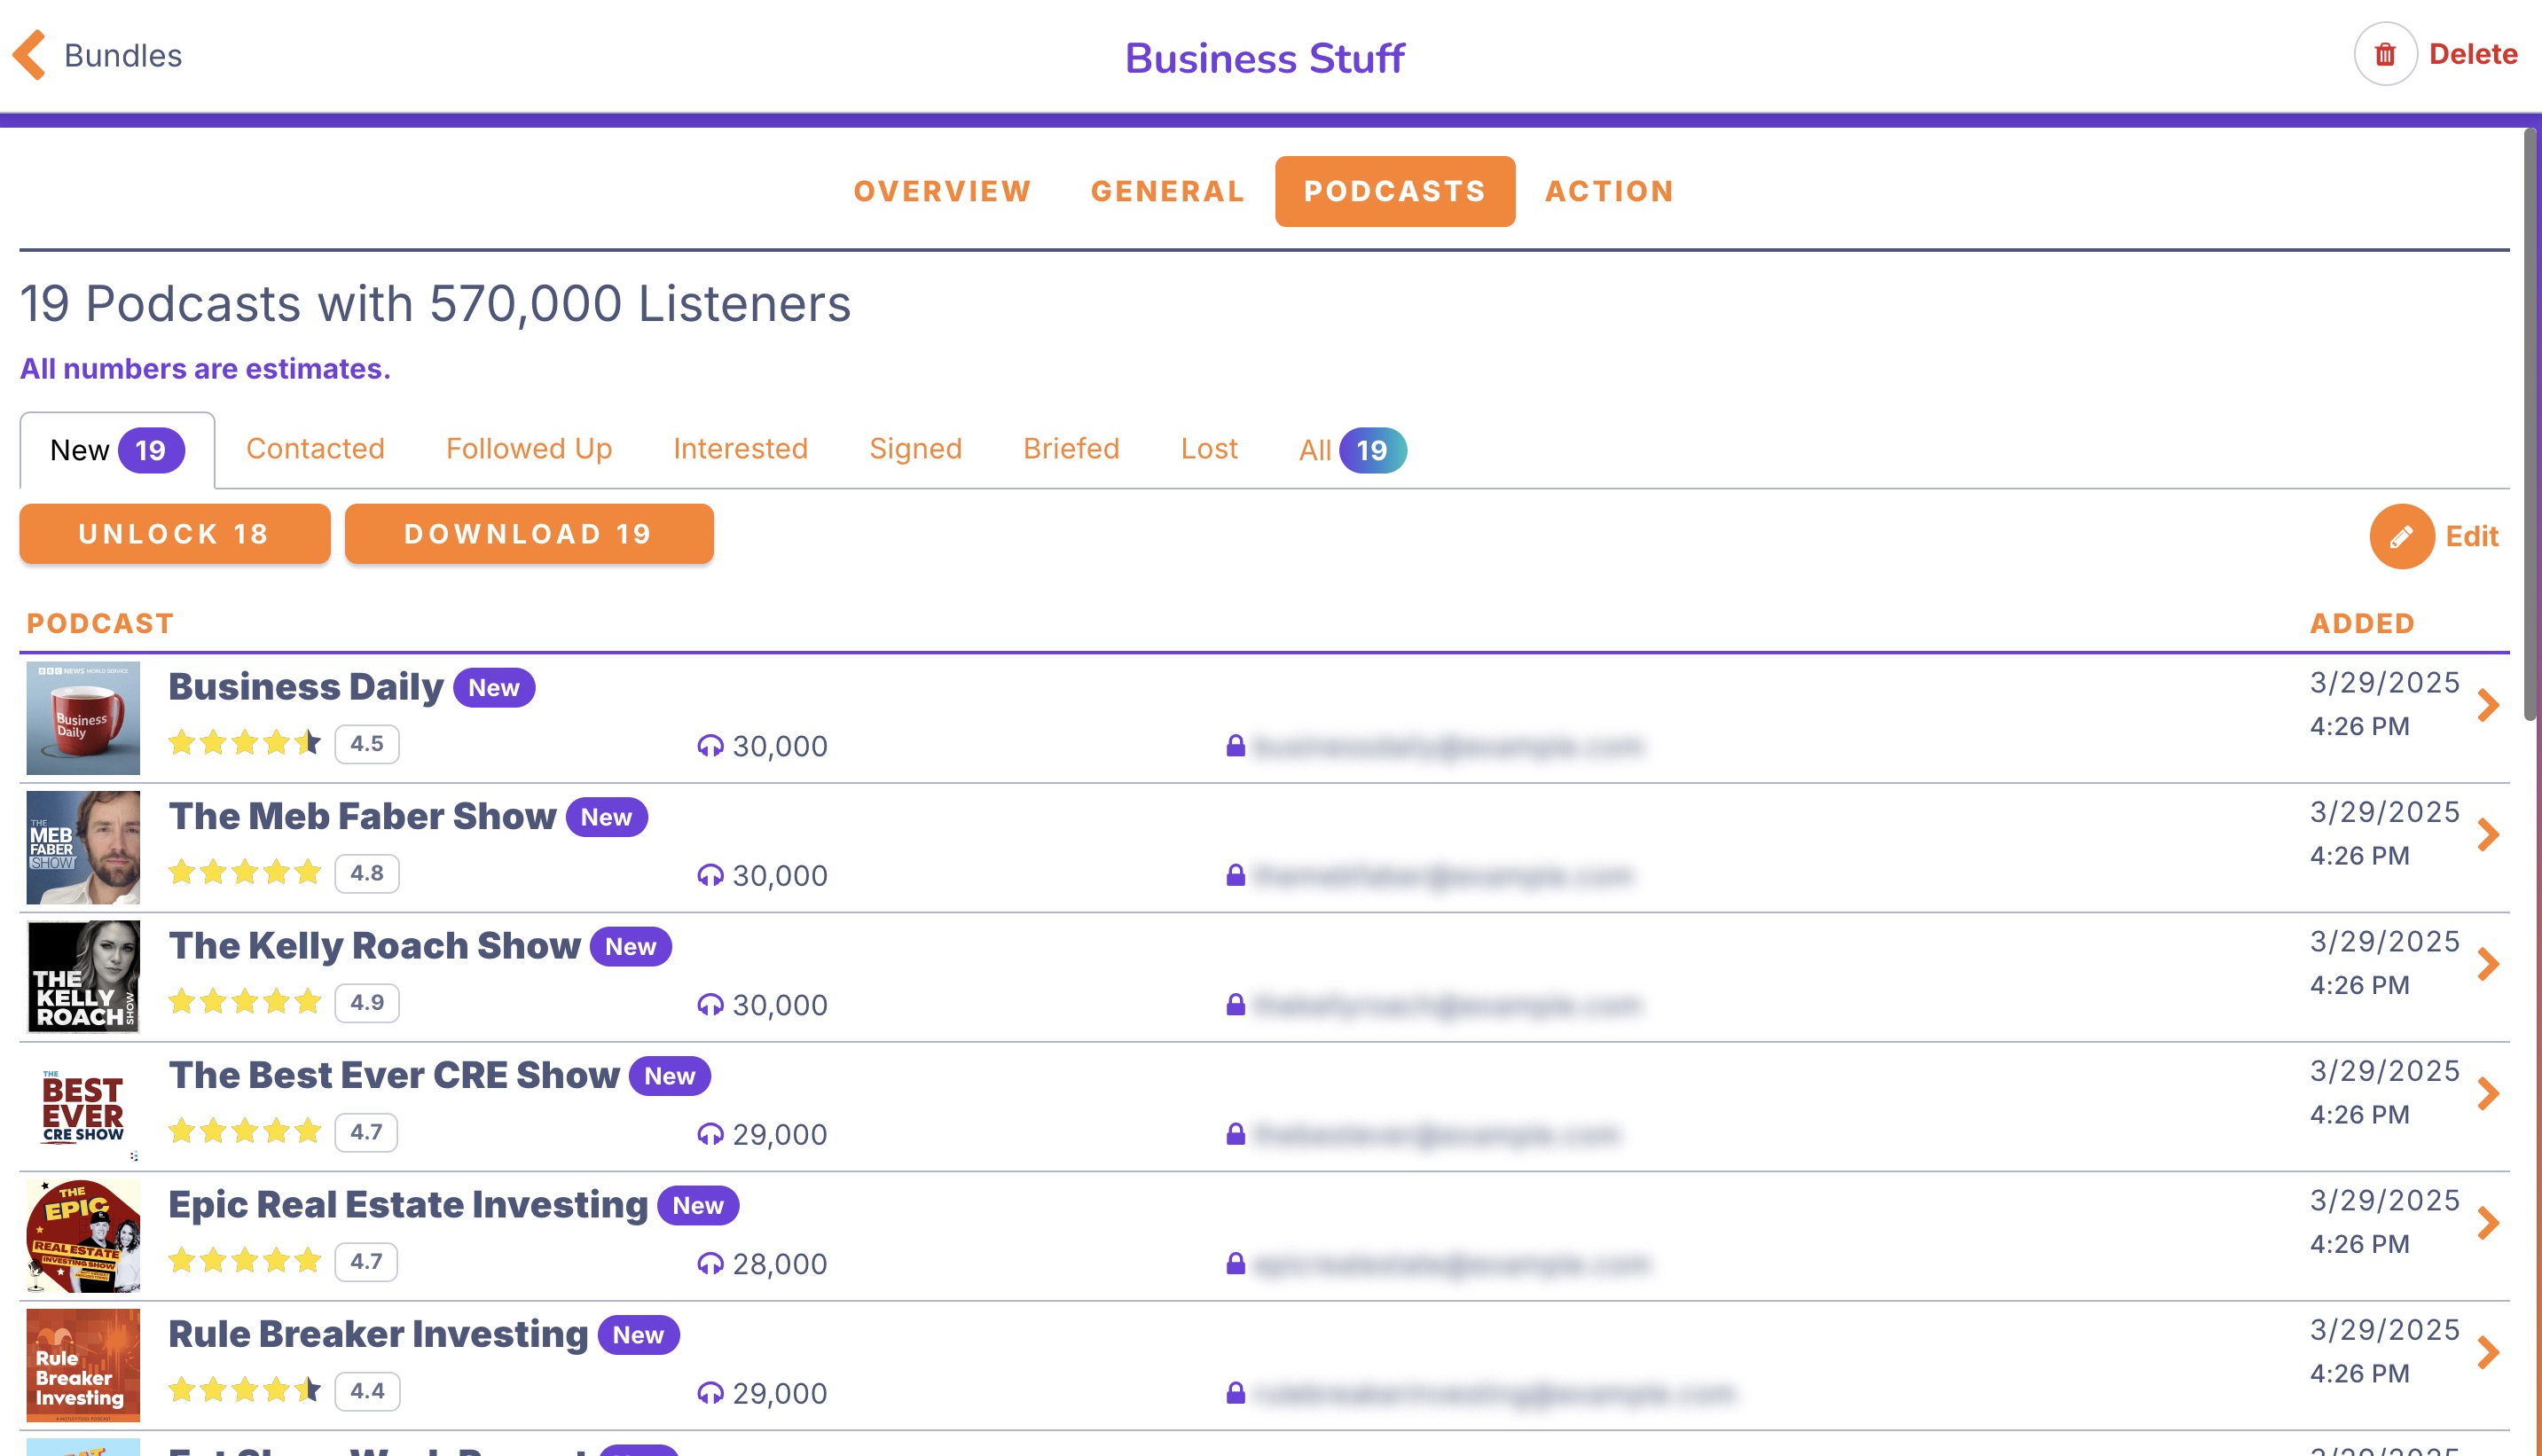
Task: Click the Business Daily podcast artwork thumbnail
Action: point(83,718)
